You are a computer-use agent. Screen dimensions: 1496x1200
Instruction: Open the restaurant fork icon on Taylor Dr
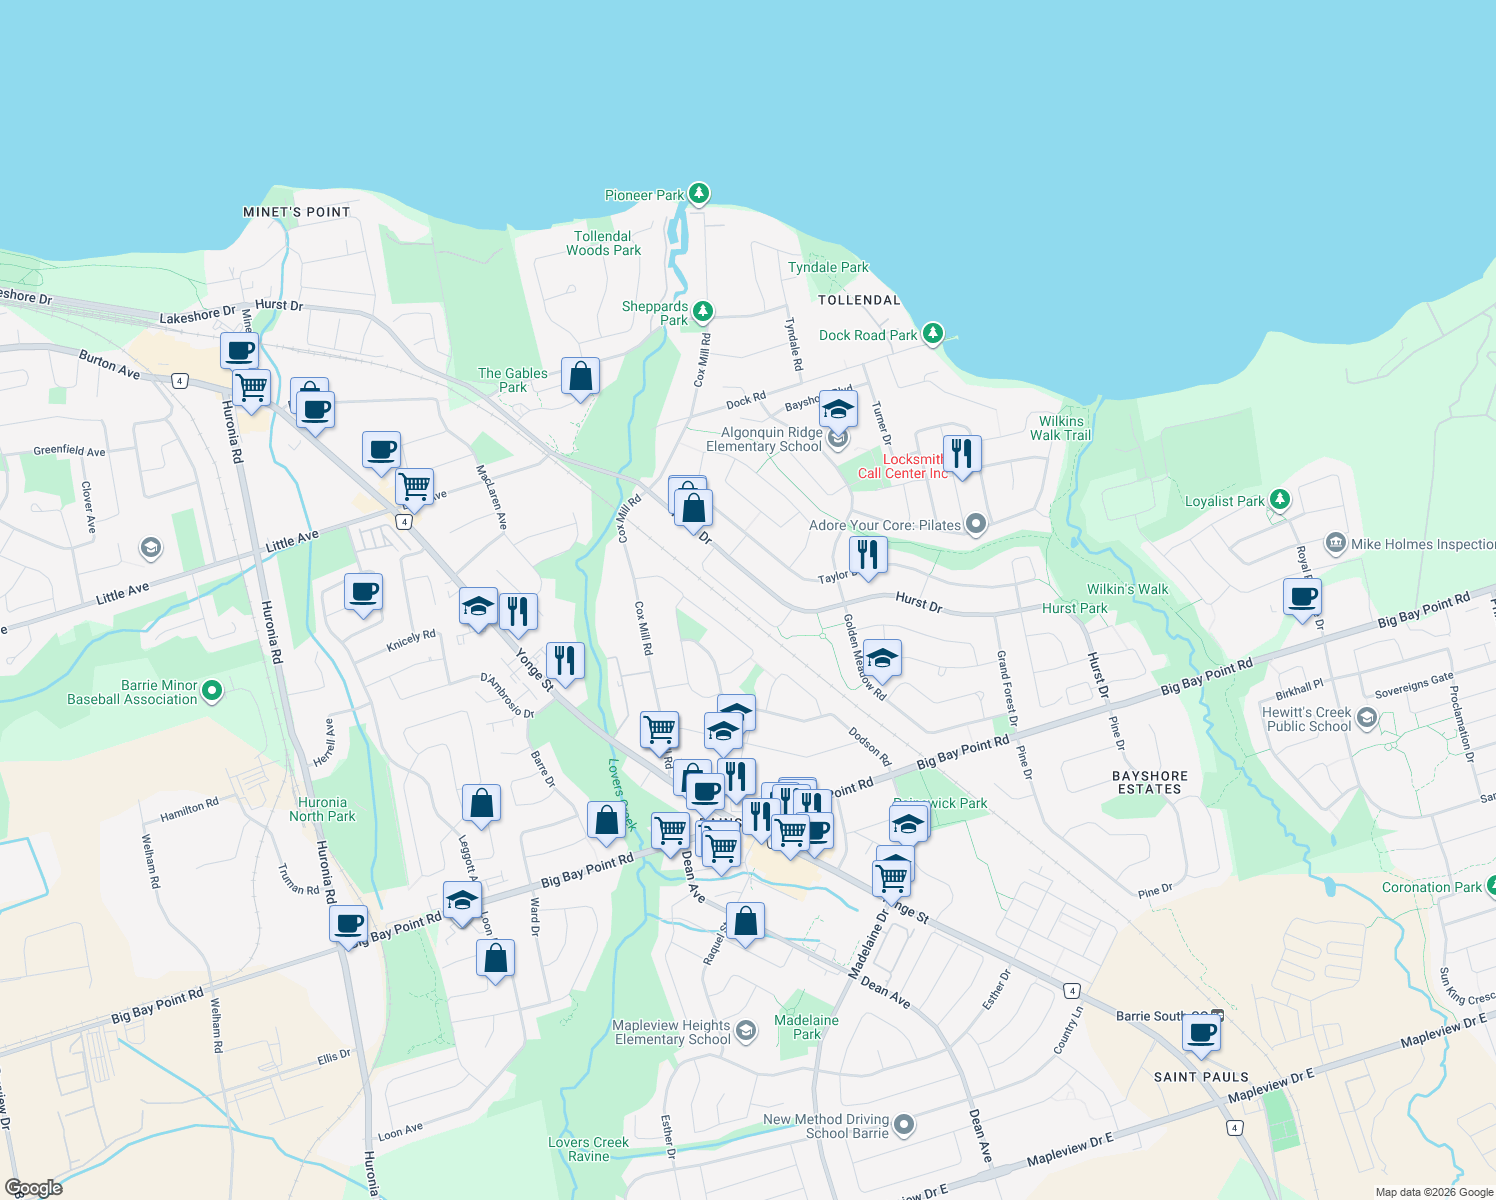tap(867, 554)
